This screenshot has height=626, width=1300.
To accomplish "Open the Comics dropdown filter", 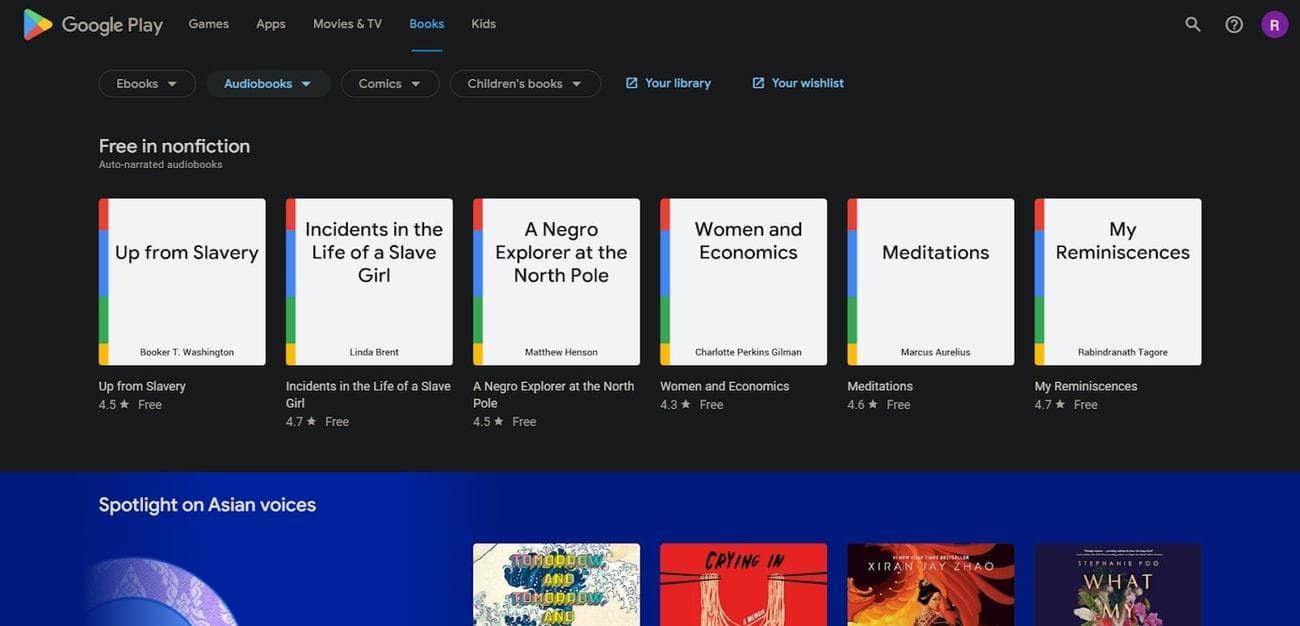I will pos(389,84).
